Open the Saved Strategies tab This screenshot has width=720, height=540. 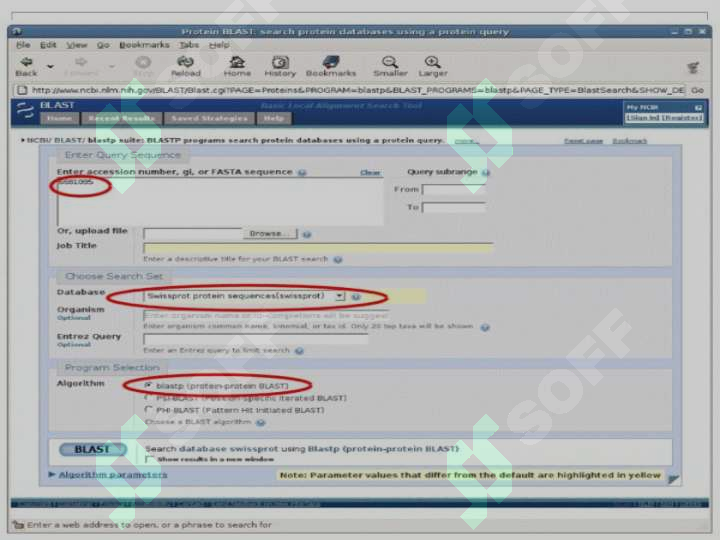[x=209, y=118]
